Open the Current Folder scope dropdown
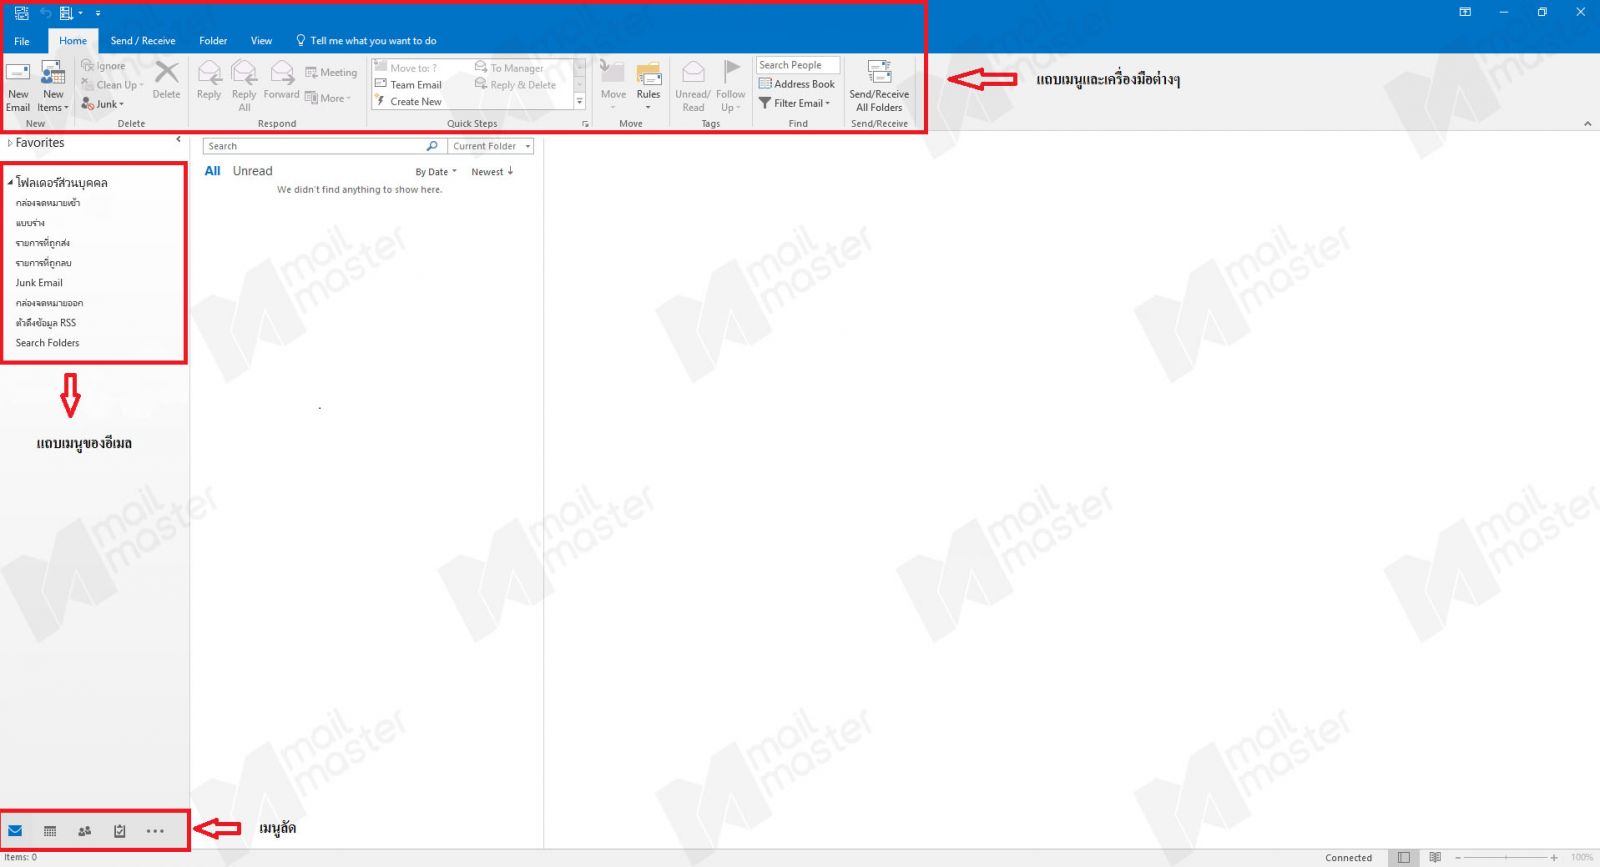This screenshot has width=1600, height=867. (491, 146)
